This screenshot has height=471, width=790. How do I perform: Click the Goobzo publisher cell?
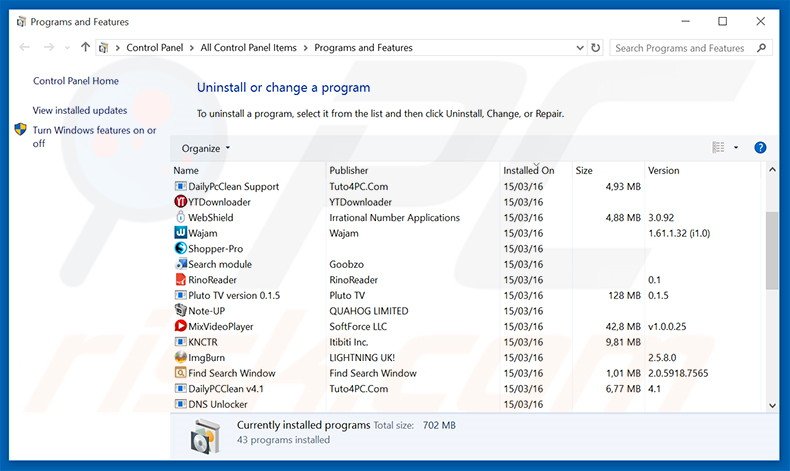click(347, 264)
